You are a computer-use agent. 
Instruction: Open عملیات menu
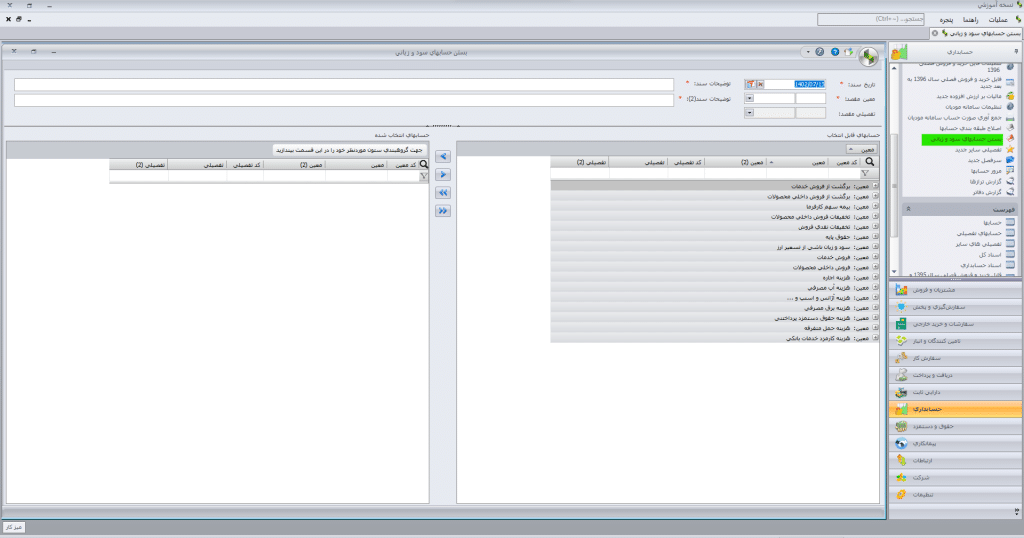coord(998,20)
